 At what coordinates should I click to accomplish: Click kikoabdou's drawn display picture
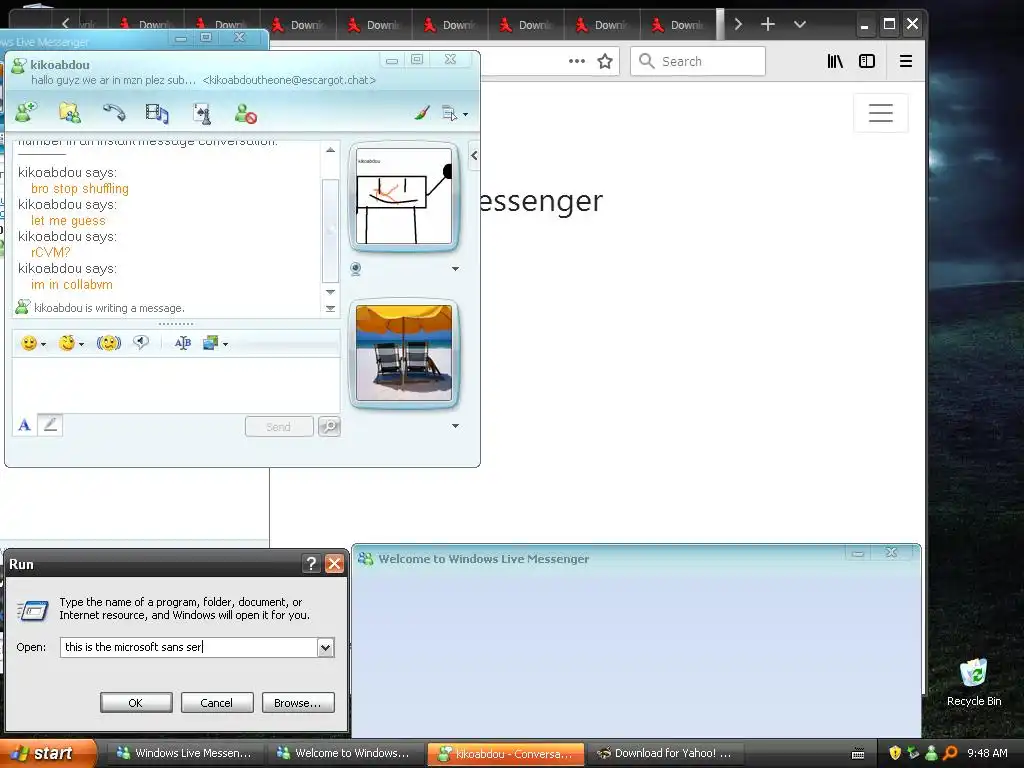[404, 196]
